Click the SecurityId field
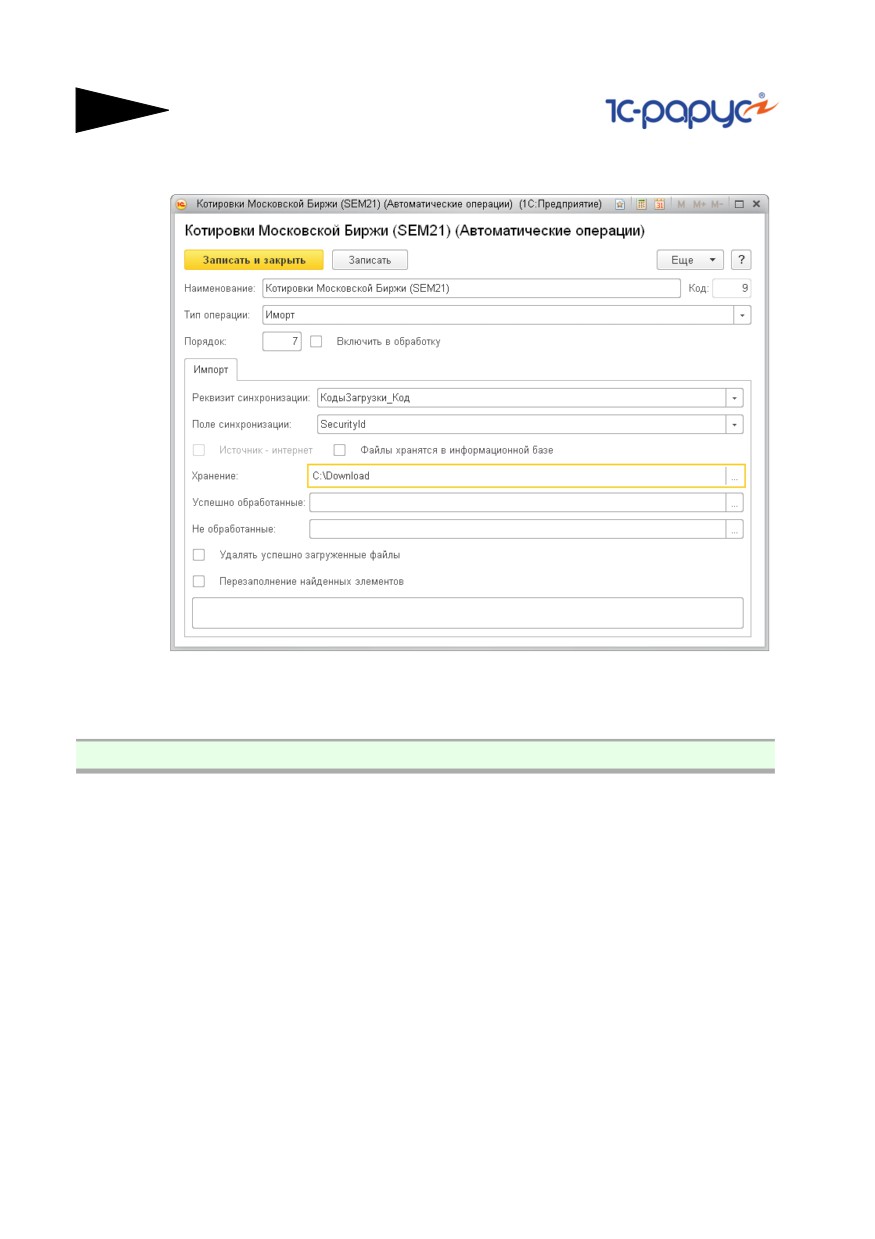875x1239 pixels. pyautogui.click(x=521, y=425)
